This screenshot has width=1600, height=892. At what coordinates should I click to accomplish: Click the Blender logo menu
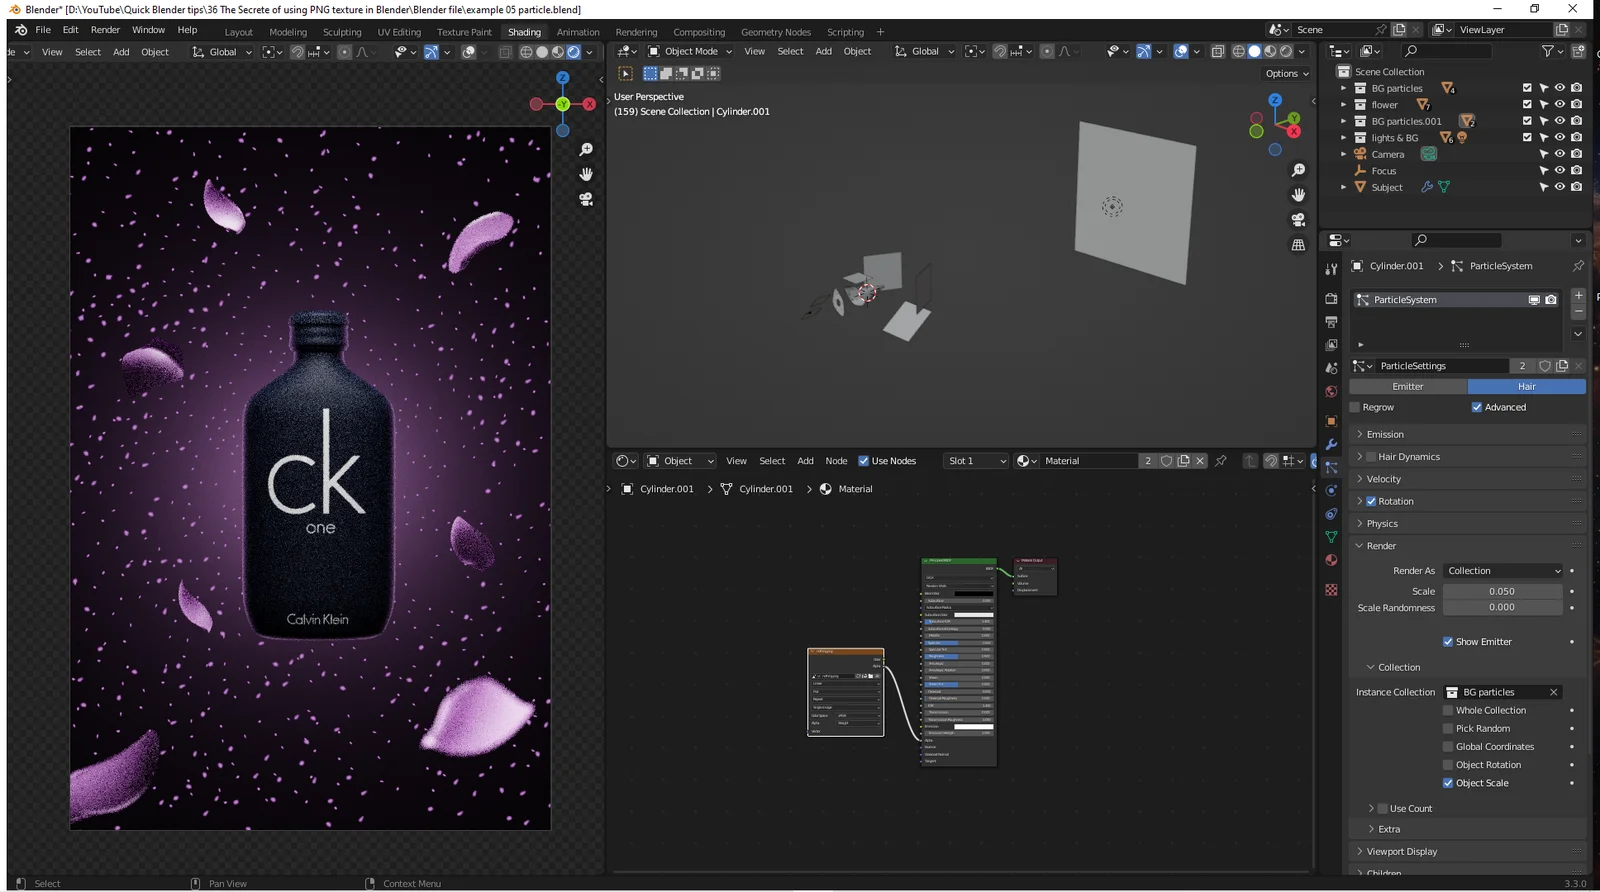click(x=21, y=30)
